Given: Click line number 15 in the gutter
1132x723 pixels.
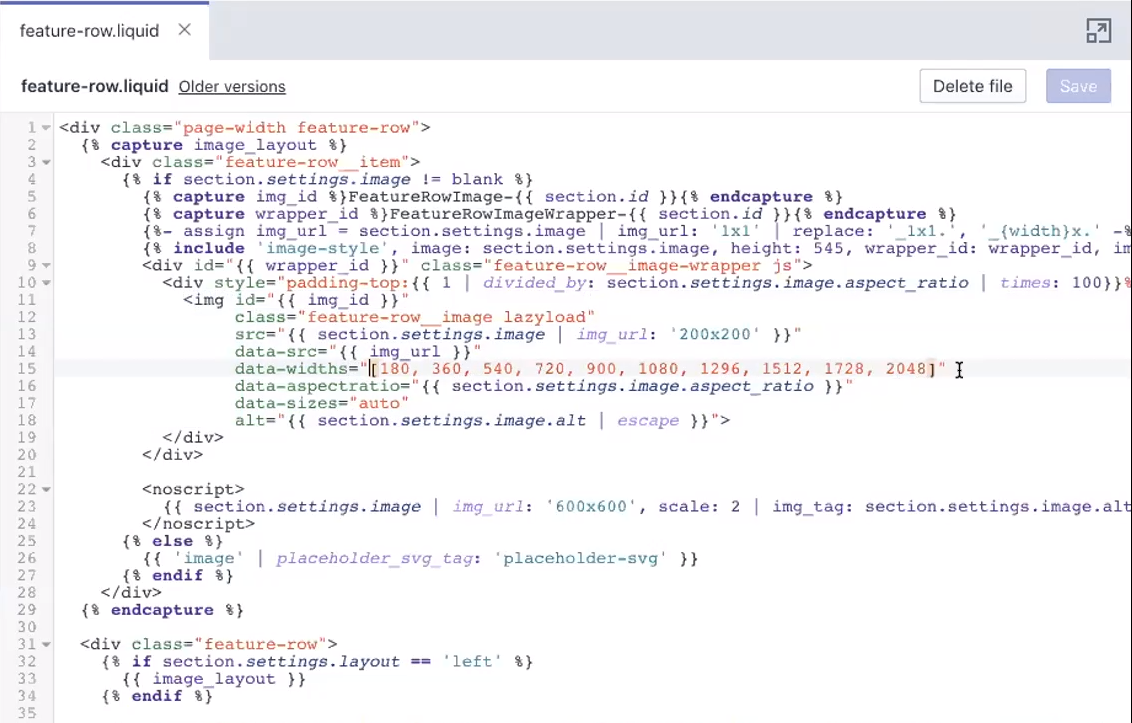Looking at the screenshot, I should tap(26, 368).
